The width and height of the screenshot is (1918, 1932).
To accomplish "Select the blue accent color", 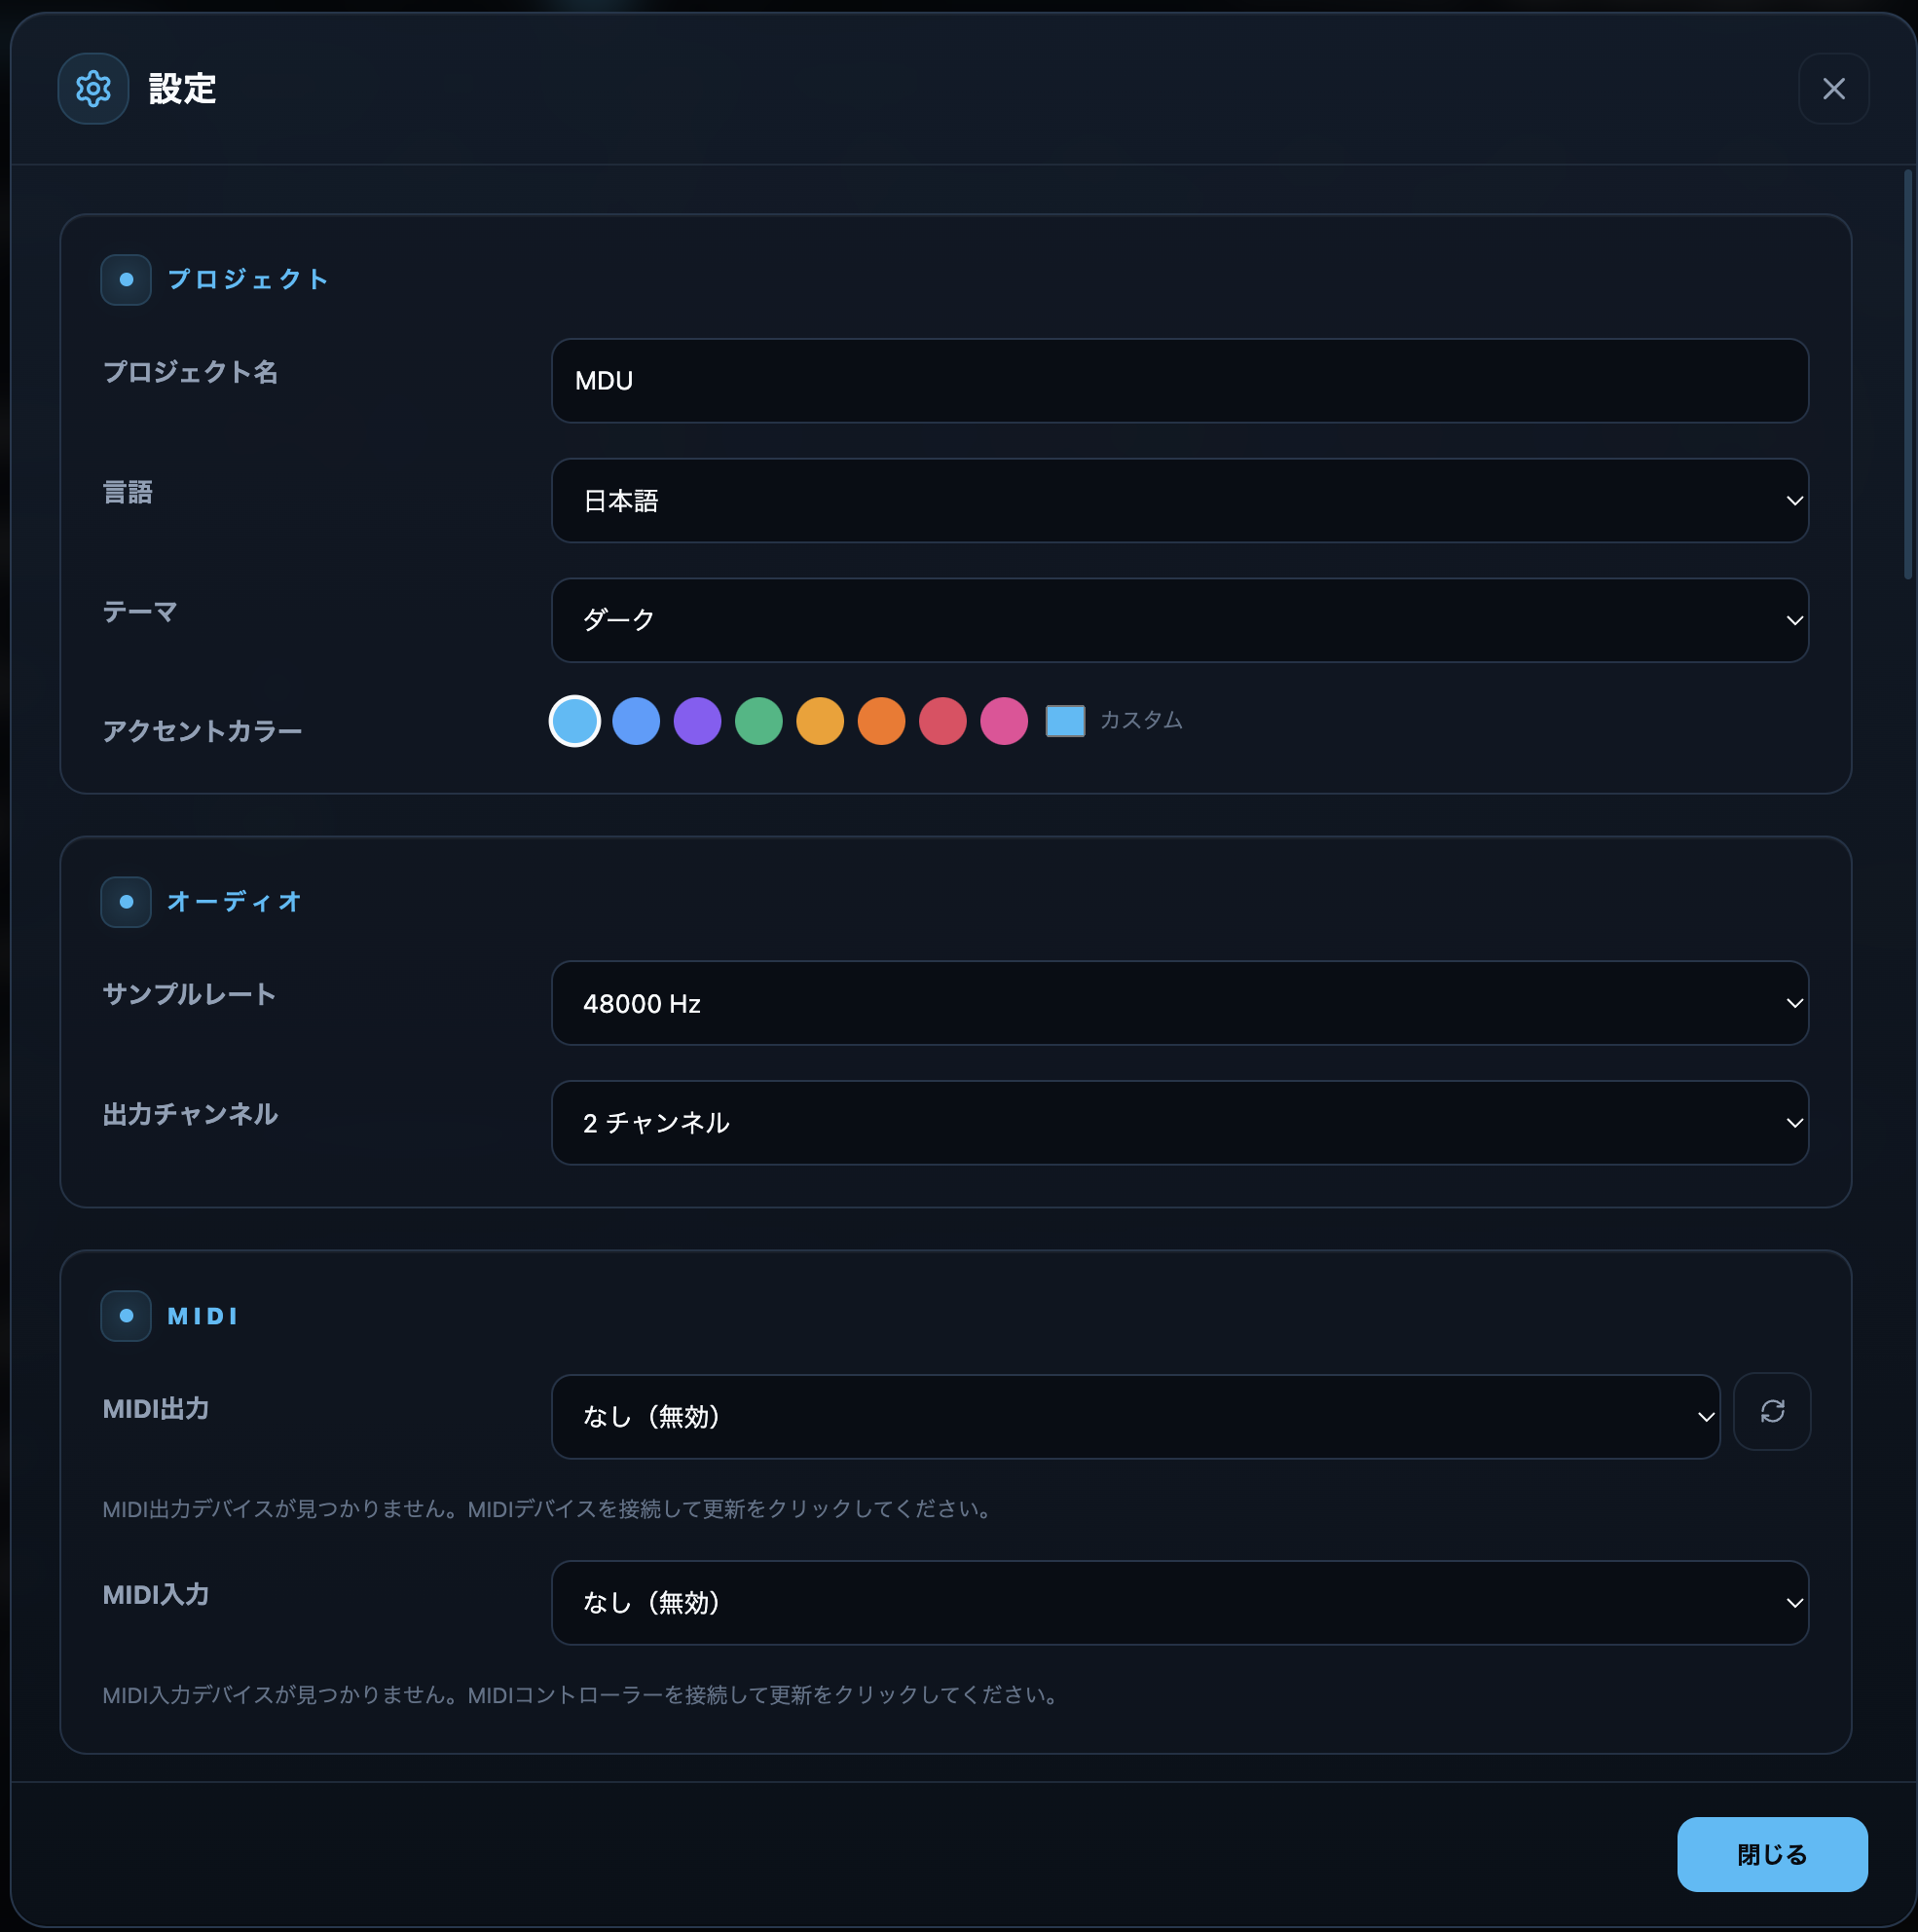I will (636, 721).
